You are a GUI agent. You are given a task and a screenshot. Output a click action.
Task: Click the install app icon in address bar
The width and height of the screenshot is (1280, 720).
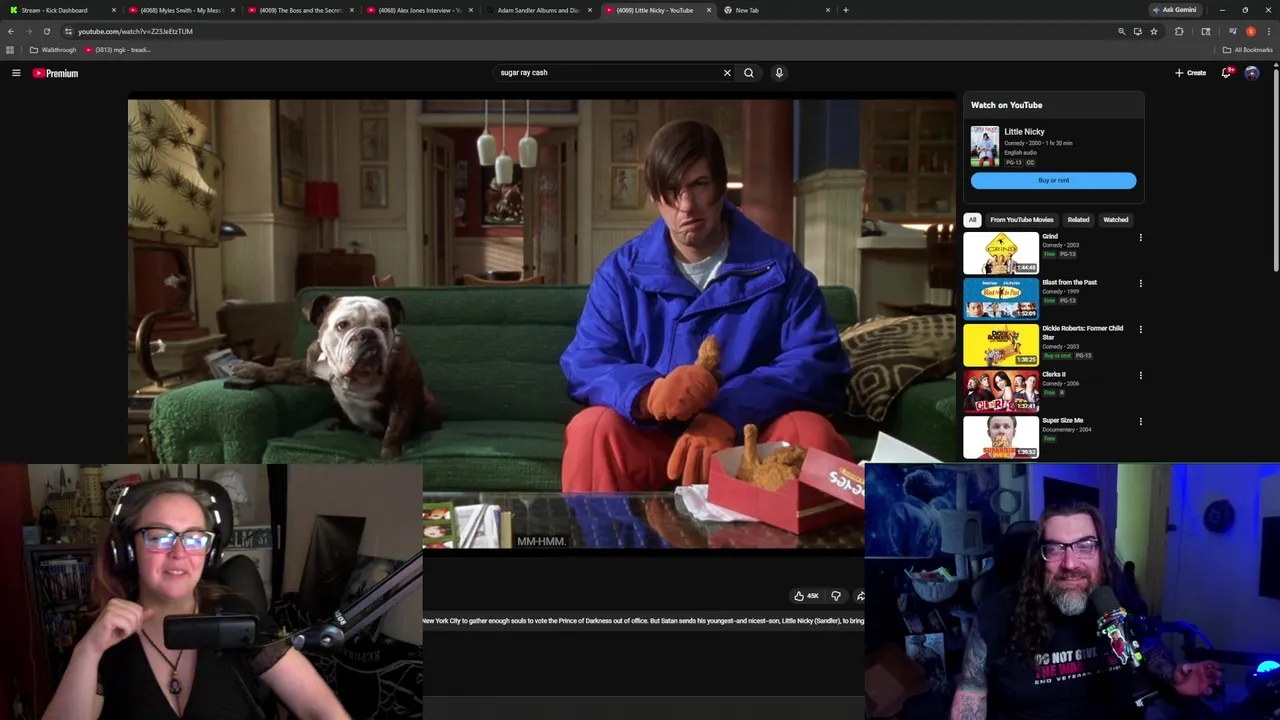pos(1137,31)
